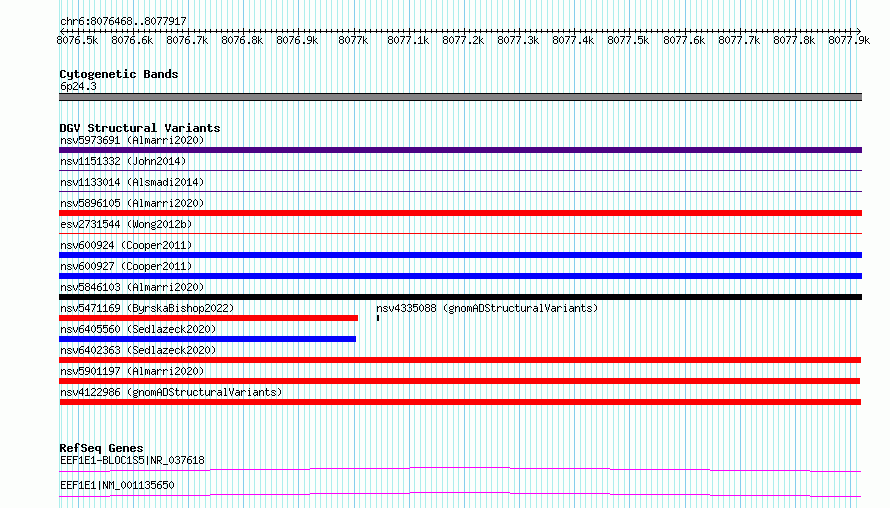Click the red nsv4122986 variant bar

point(460,402)
